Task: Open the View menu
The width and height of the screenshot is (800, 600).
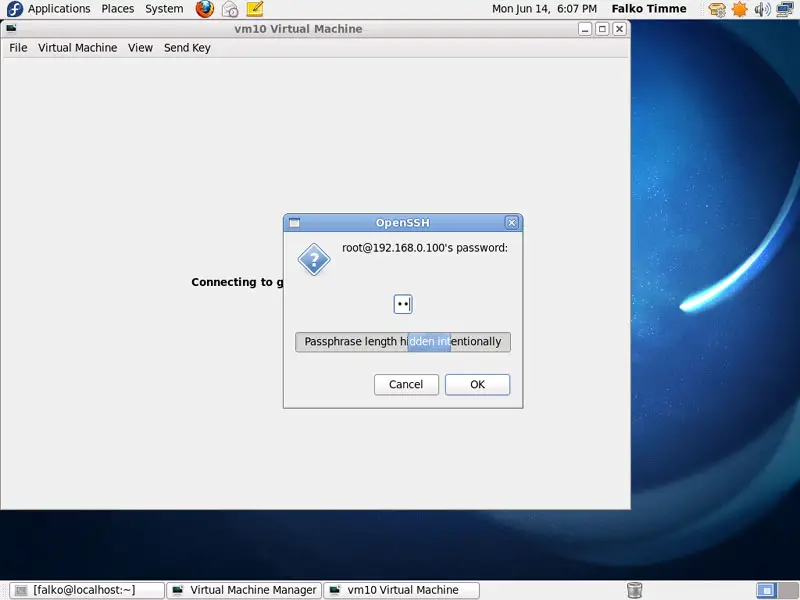Action: [x=140, y=47]
